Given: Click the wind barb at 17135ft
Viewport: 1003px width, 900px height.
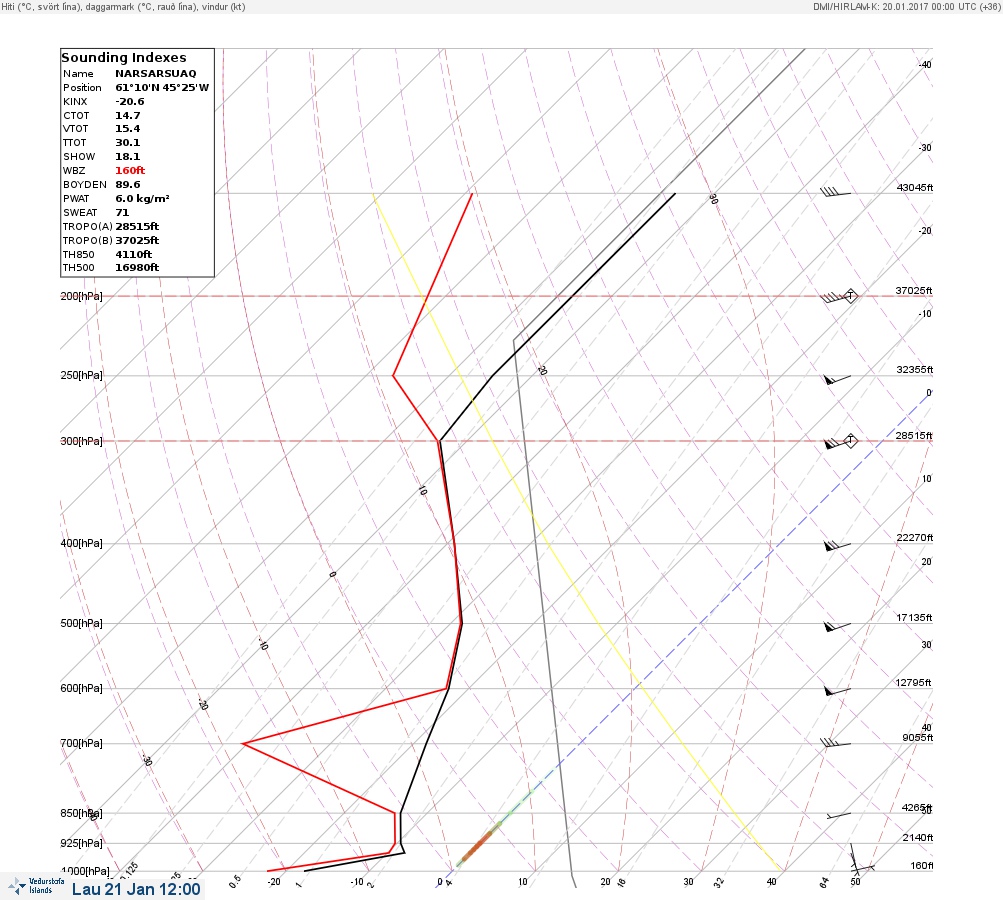Looking at the screenshot, I should [837, 626].
